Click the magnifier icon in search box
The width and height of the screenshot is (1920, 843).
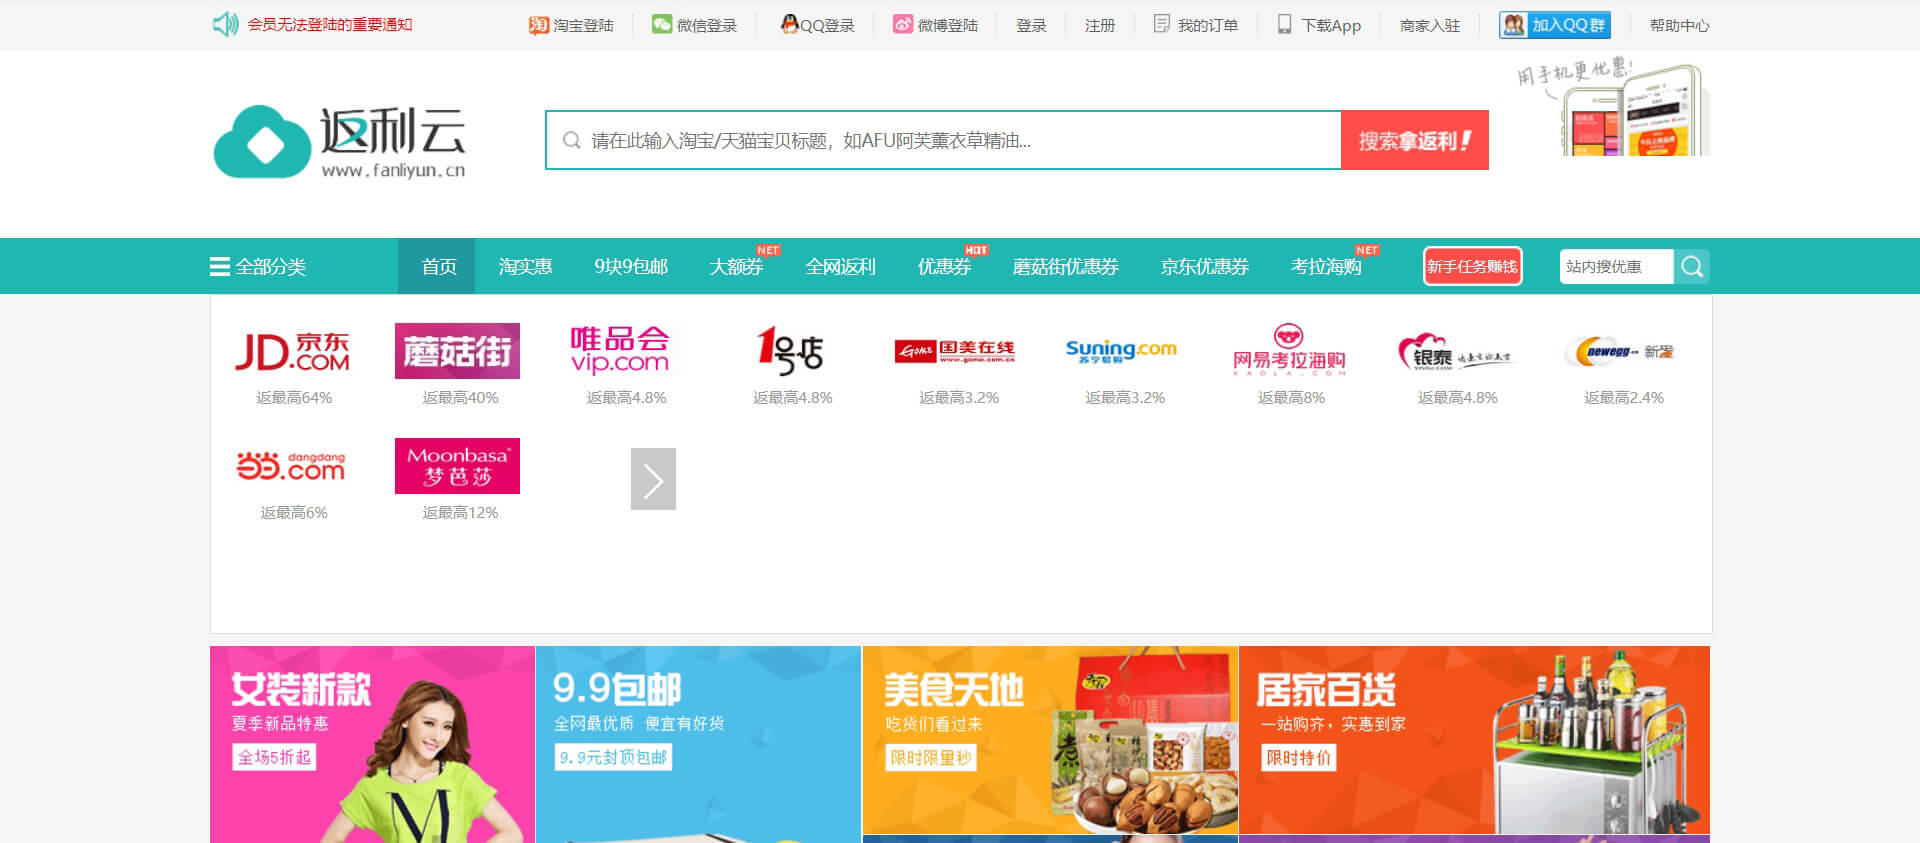pyautogui.click(x=571, y=140)
